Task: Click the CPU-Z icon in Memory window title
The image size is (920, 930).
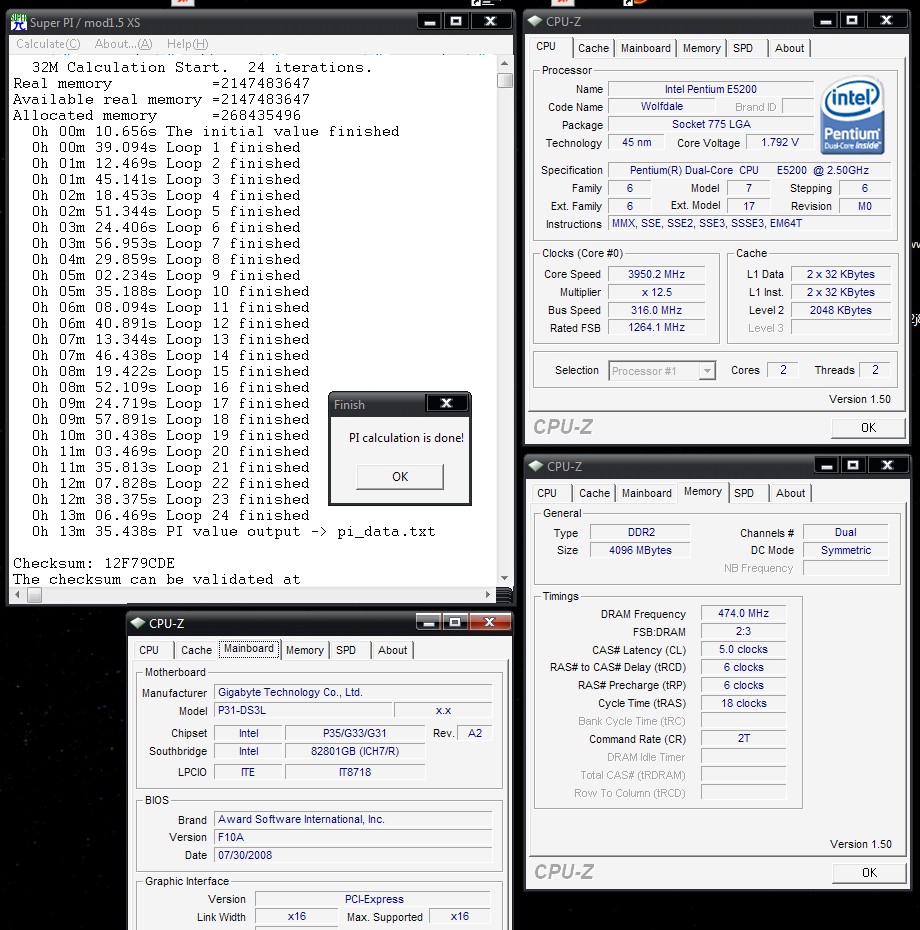Action: (536, 466)
